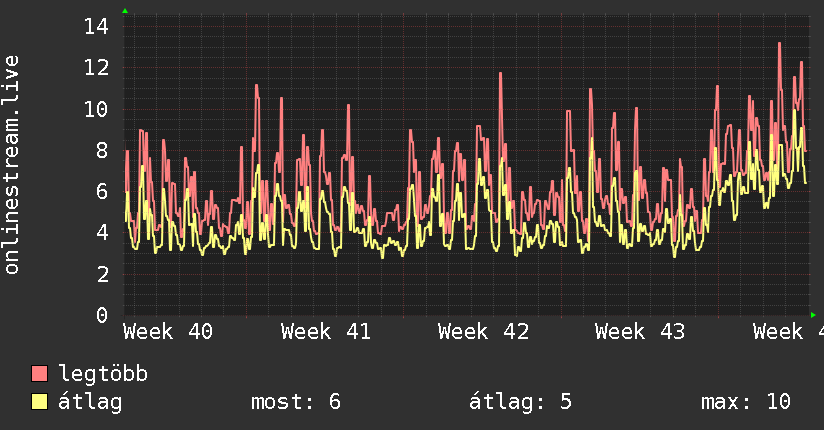The width and height of the screenshot is (824, 430).
Task: Click the Week 41 axis label
Action: [325, 332]
